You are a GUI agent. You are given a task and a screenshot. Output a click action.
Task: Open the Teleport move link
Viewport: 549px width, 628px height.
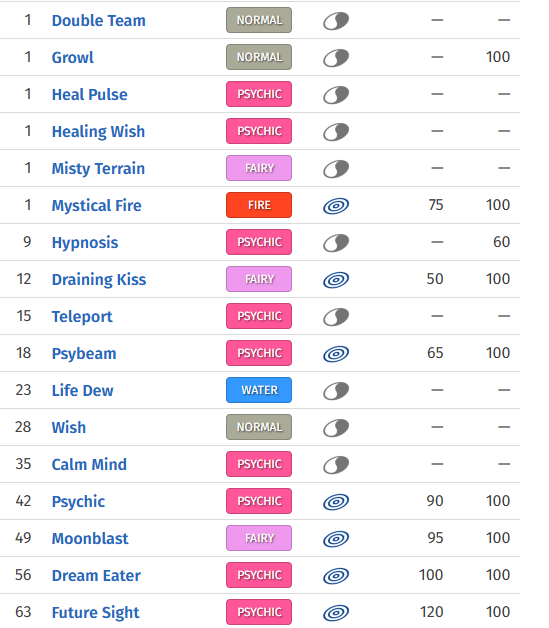click(x=82, y=316)
